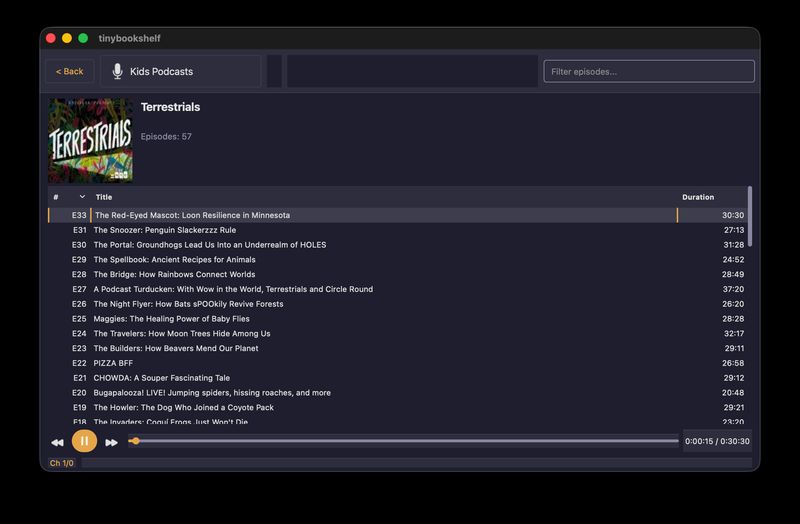The height and width of the screenshot is (524, 800).
Task: Toggle sort order chevron in # column
Action: click(82, 197)
